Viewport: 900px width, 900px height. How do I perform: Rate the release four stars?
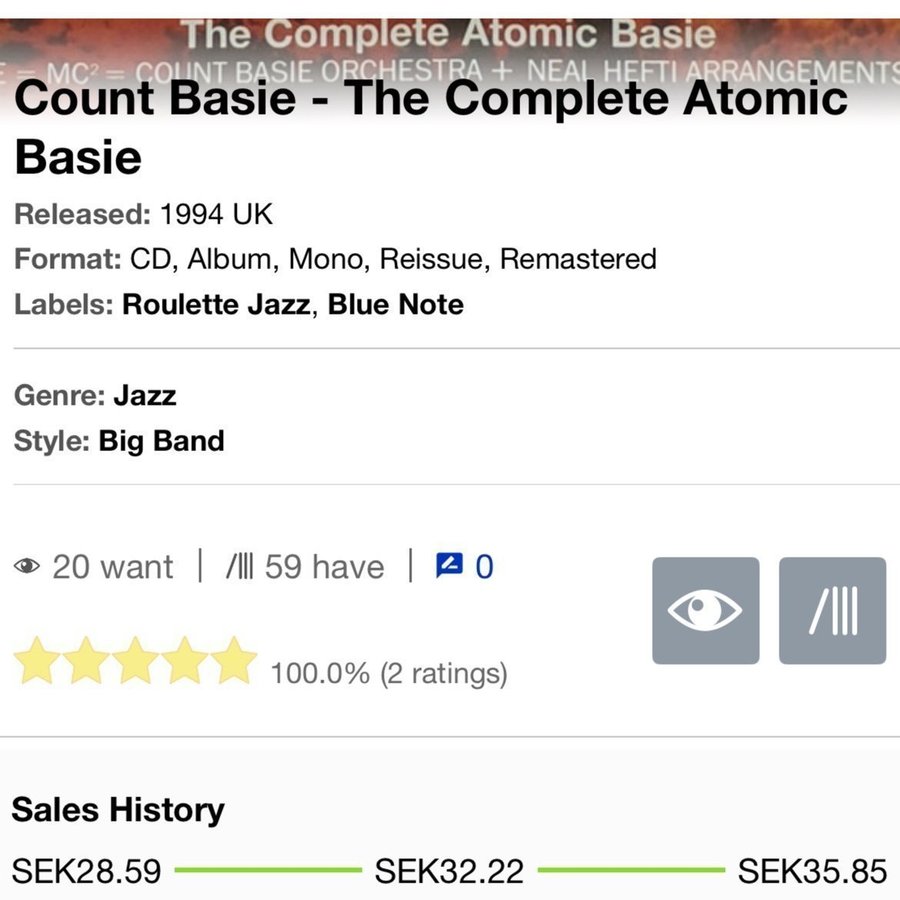[186, 661]
